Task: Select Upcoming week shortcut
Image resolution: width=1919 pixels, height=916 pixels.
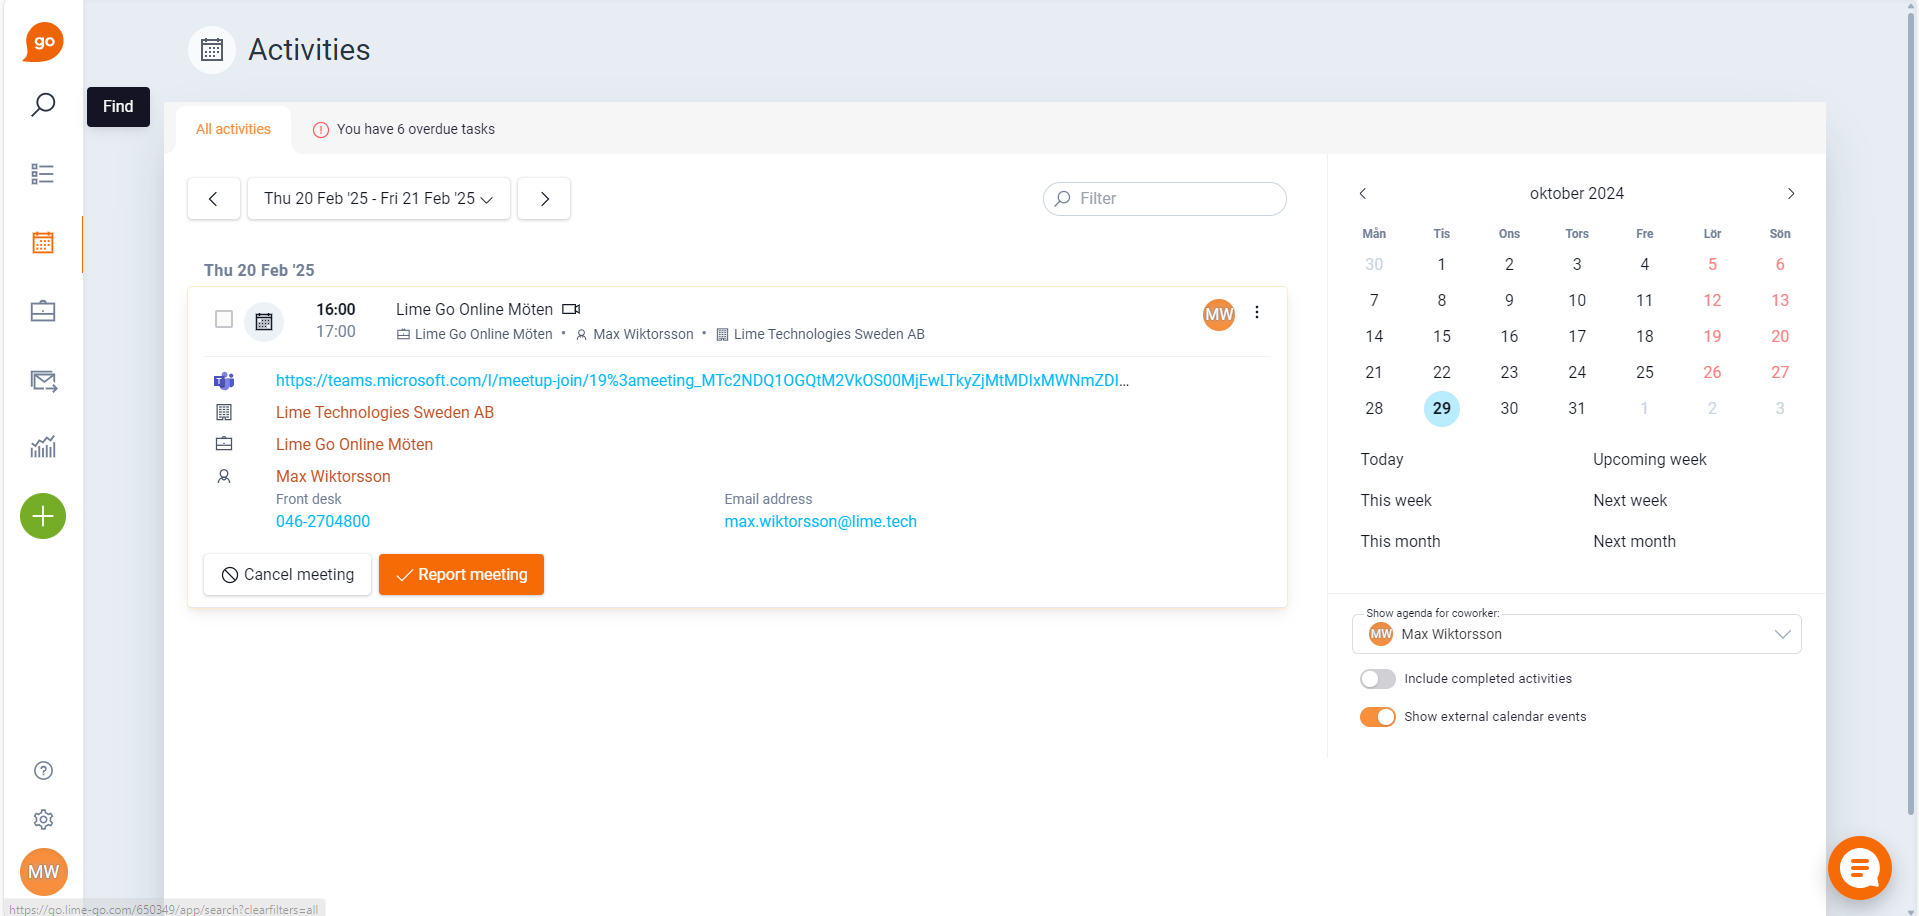Action: 1650,459
